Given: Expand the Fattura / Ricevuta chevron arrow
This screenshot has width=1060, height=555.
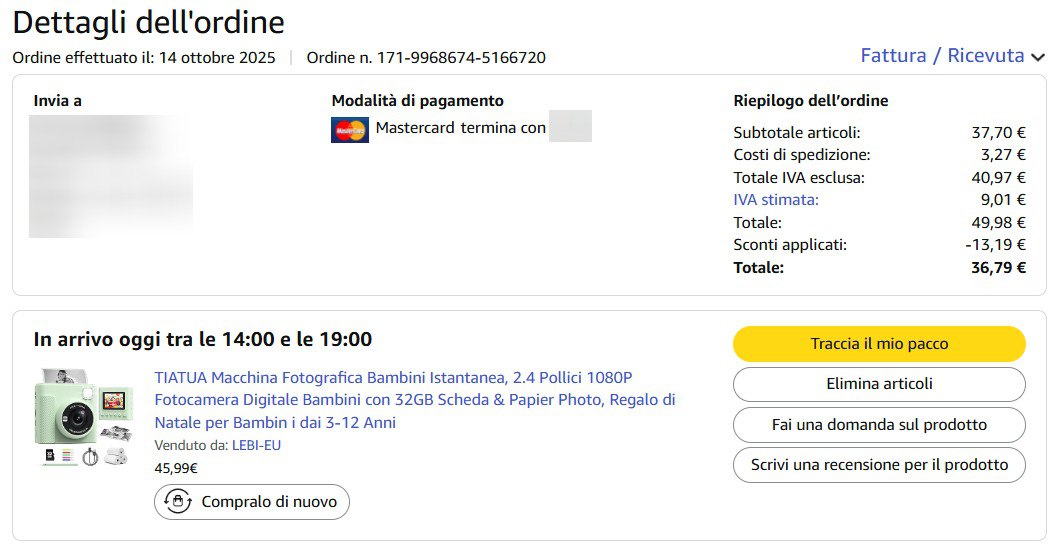Looking at the screenshot, I should [1038, 57].
